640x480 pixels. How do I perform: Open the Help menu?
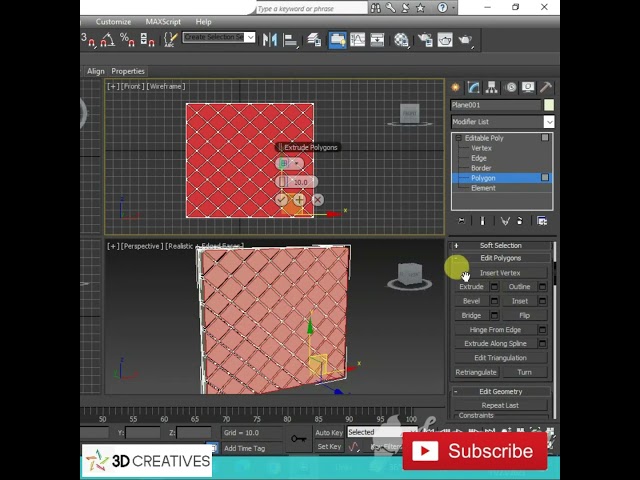203,22
